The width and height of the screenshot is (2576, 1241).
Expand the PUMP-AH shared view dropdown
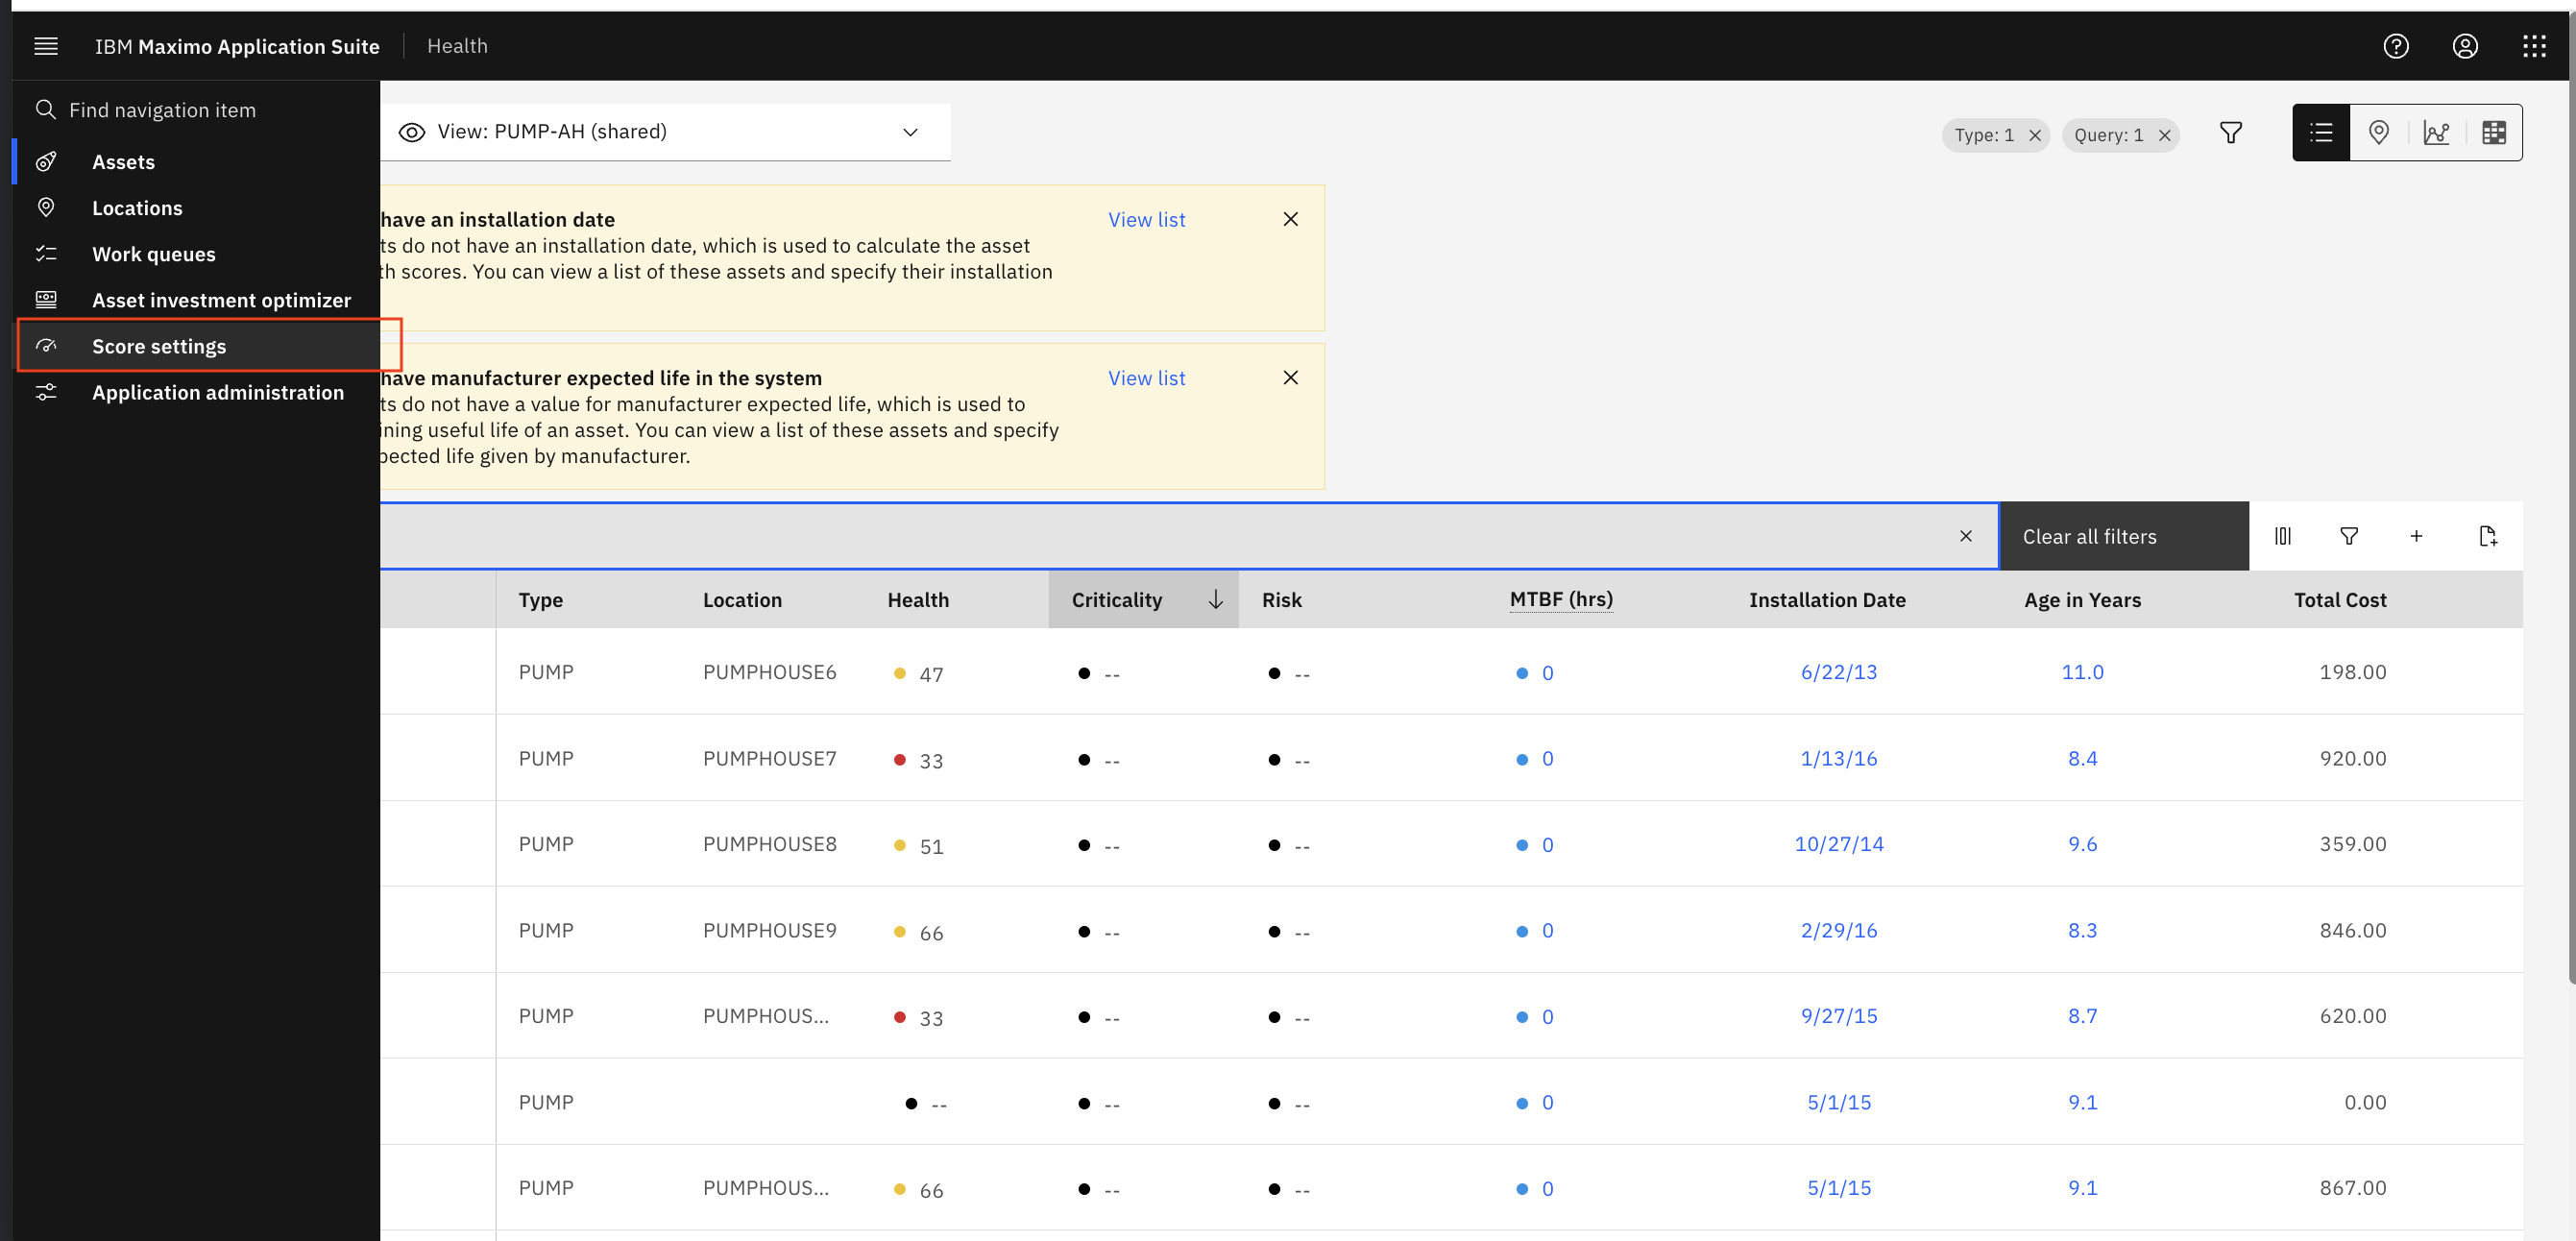(911, 132)
